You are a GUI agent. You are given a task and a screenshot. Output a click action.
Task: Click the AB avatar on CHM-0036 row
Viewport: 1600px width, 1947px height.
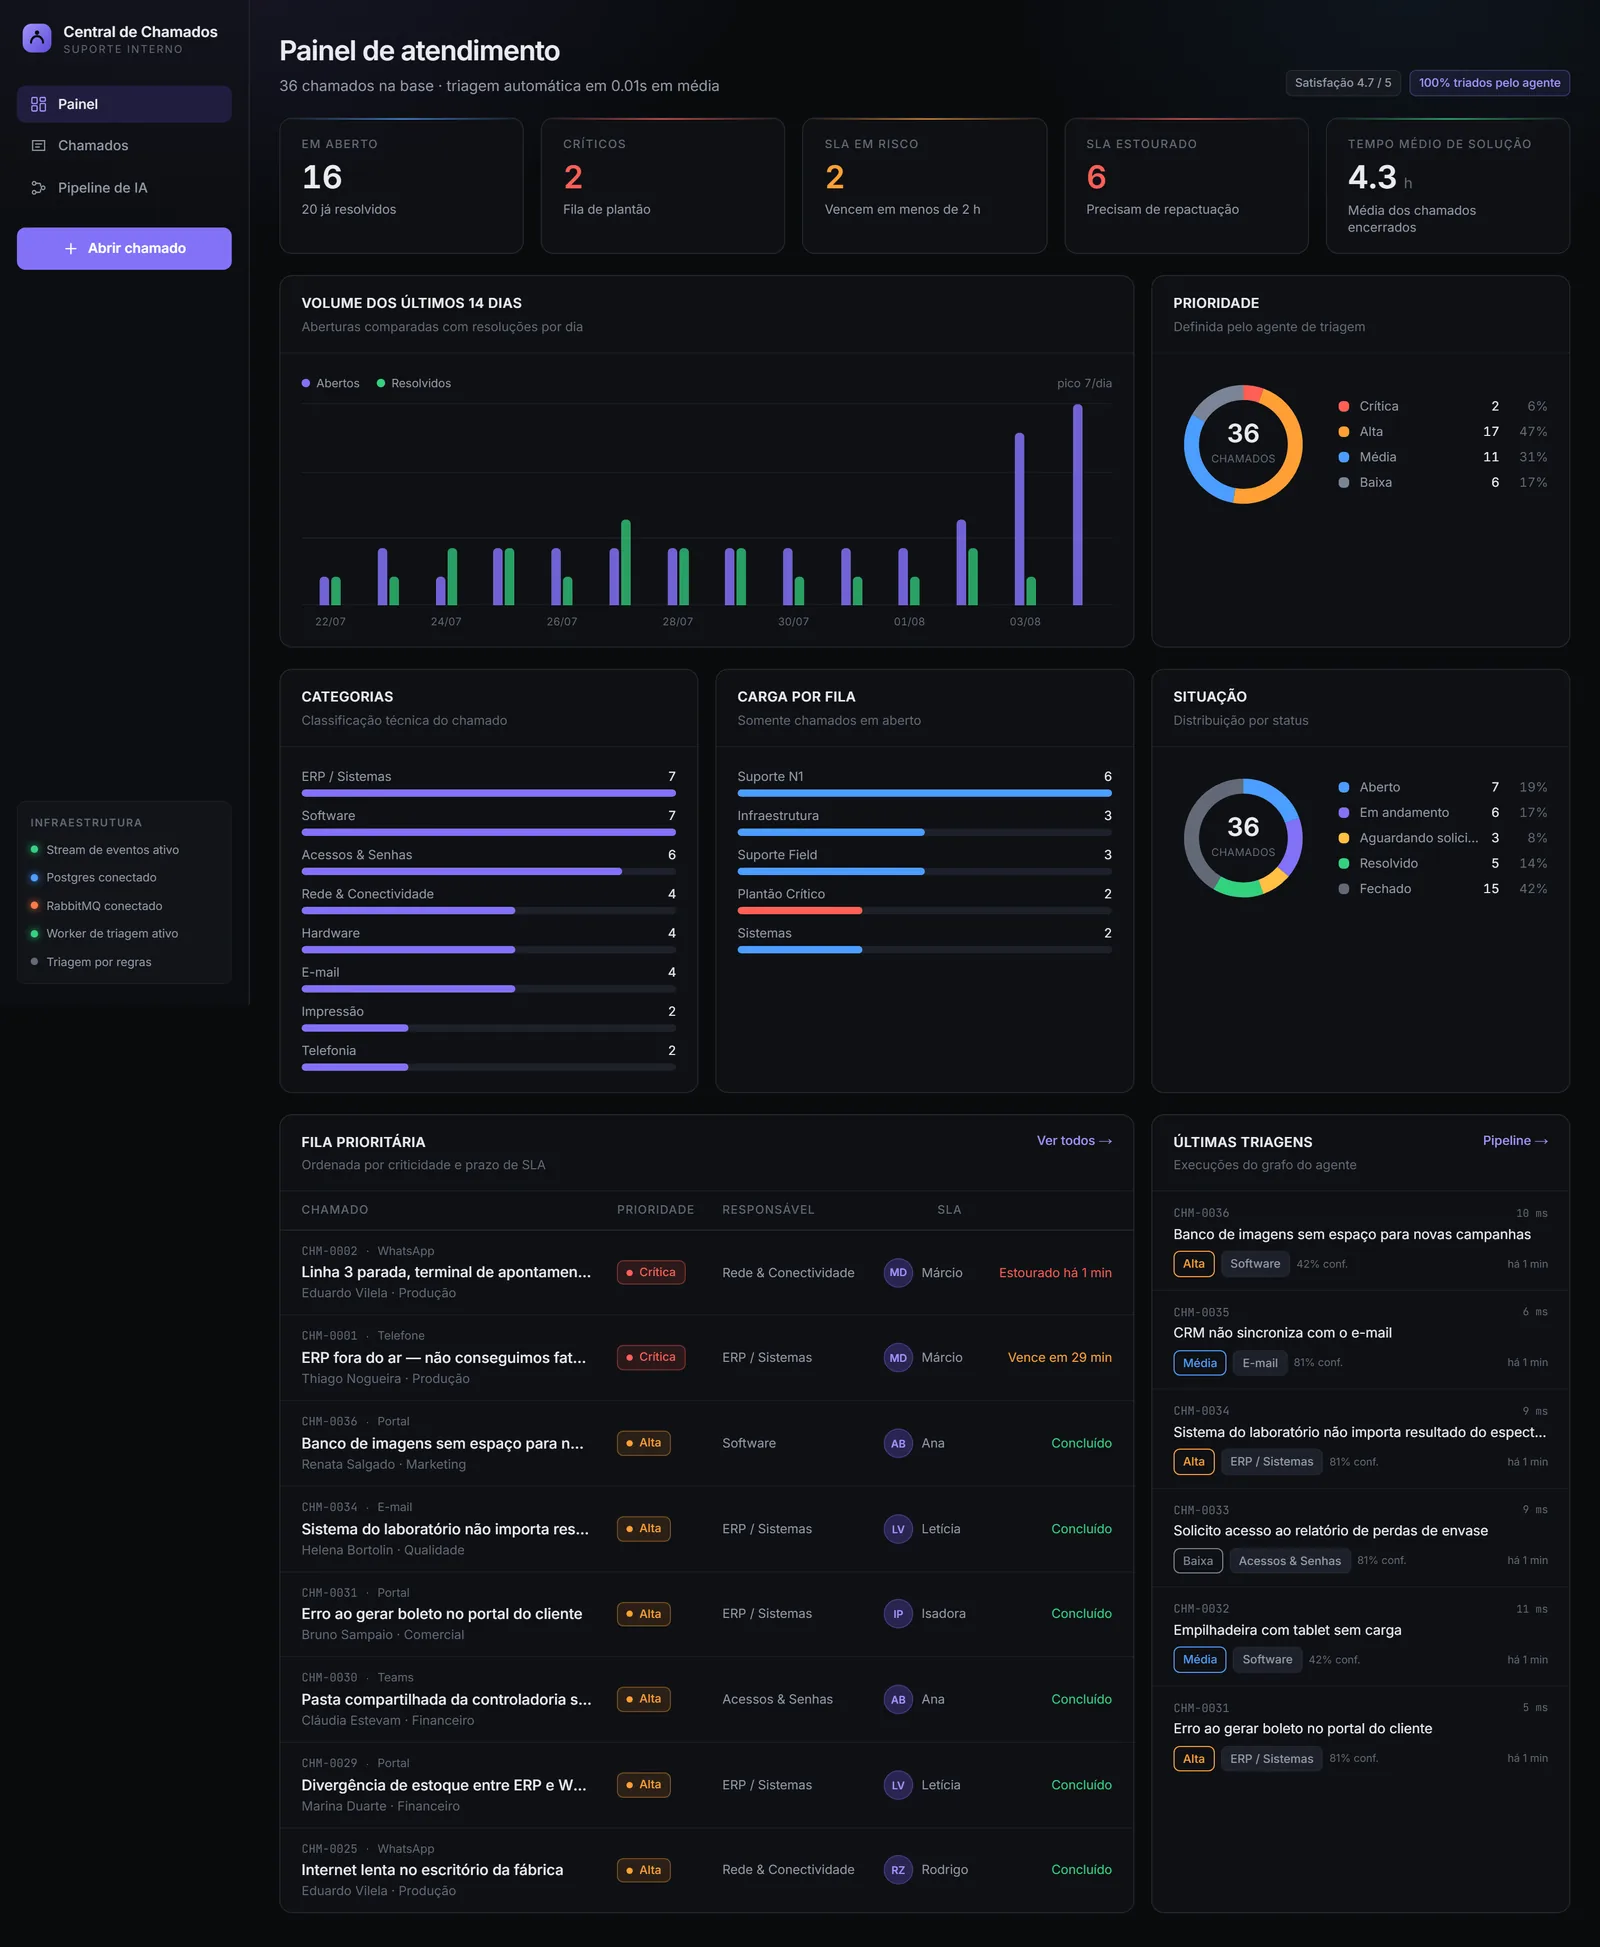coord(898,1443)
